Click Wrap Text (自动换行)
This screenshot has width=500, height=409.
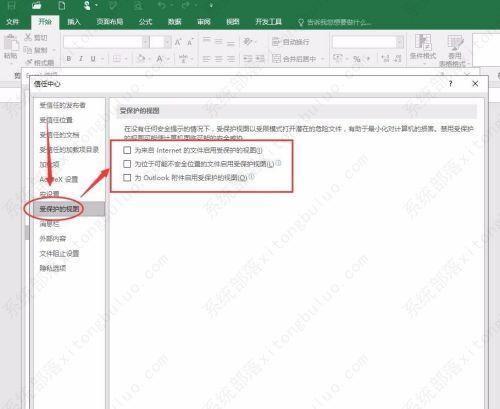click(291, 42)
